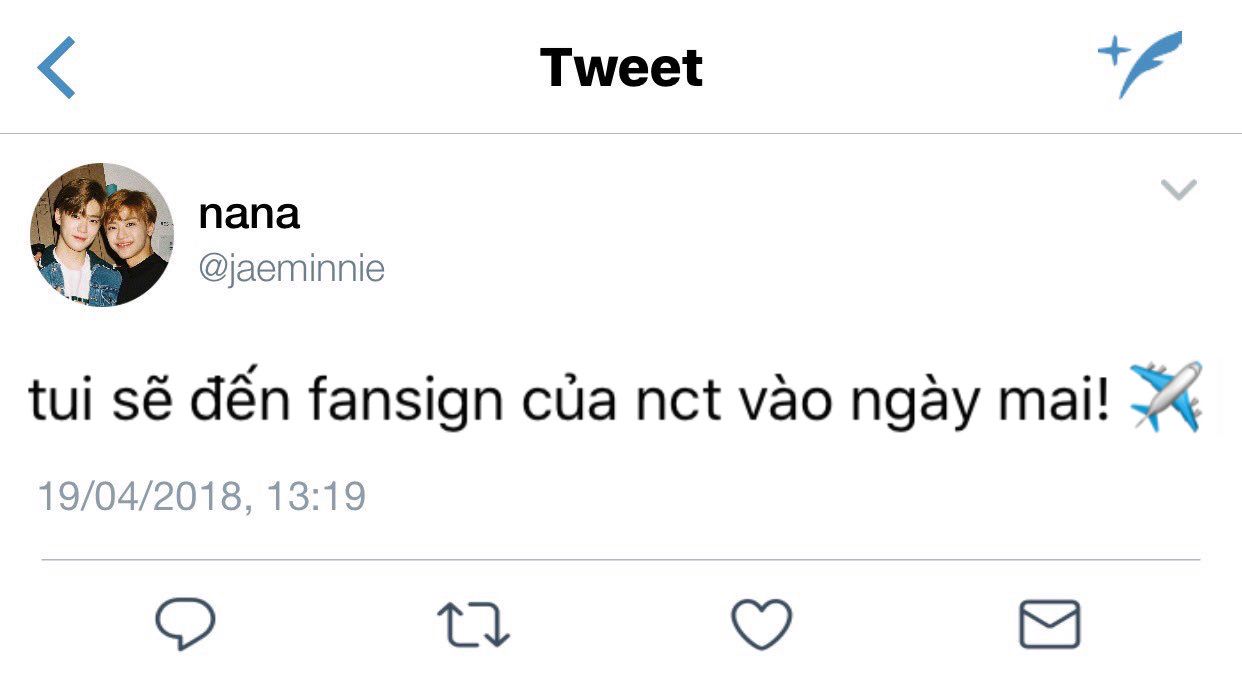Tap the airplane emoji in tweet
The height and width of the screenshot is (681, 1242).
click(1164, 398)
